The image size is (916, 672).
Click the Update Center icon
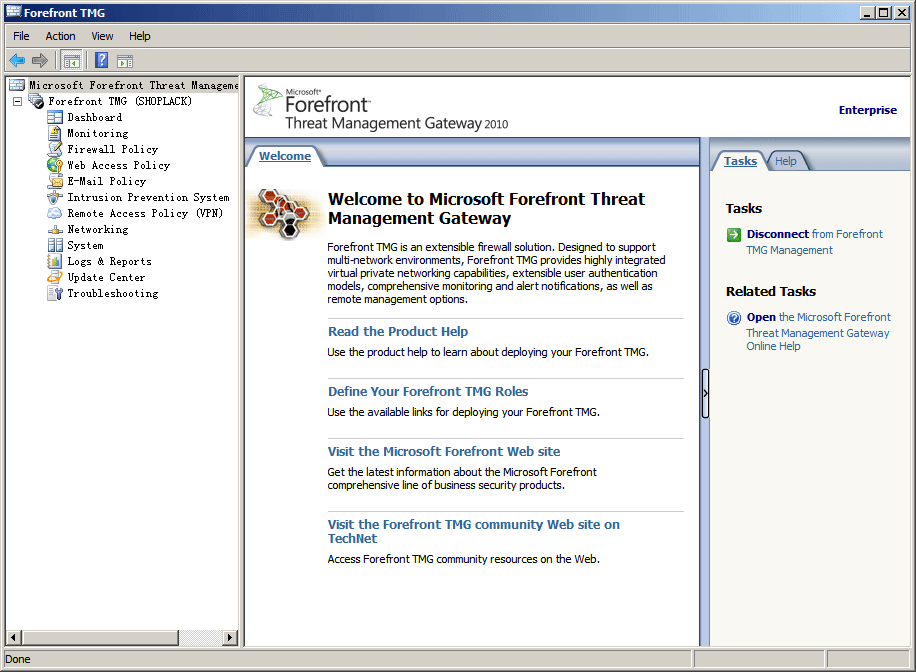coord(55,277)
